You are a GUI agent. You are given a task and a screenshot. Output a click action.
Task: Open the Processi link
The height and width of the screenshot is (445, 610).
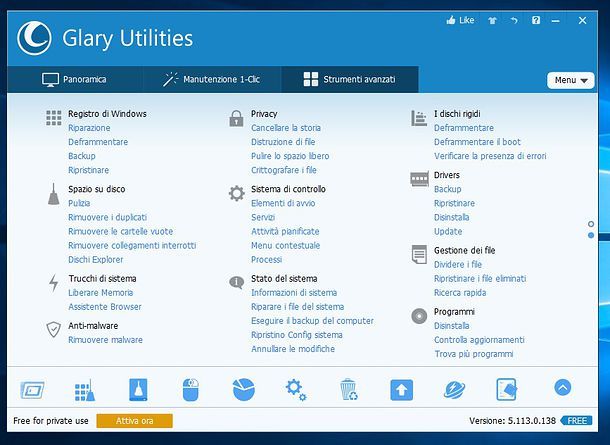[266, 260]
